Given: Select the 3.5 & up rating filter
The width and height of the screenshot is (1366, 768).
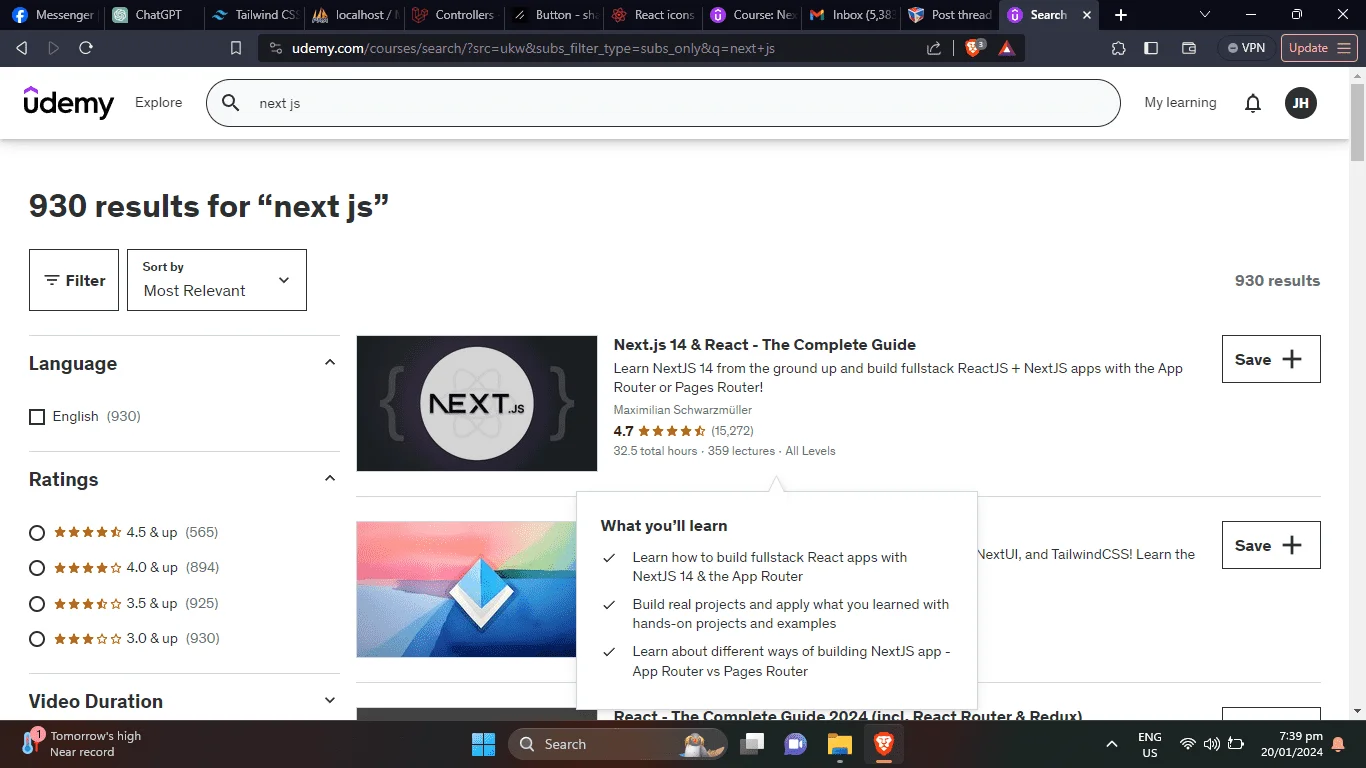Looking at the screenshot, I should pyautogui.click(x=37, y=604).
